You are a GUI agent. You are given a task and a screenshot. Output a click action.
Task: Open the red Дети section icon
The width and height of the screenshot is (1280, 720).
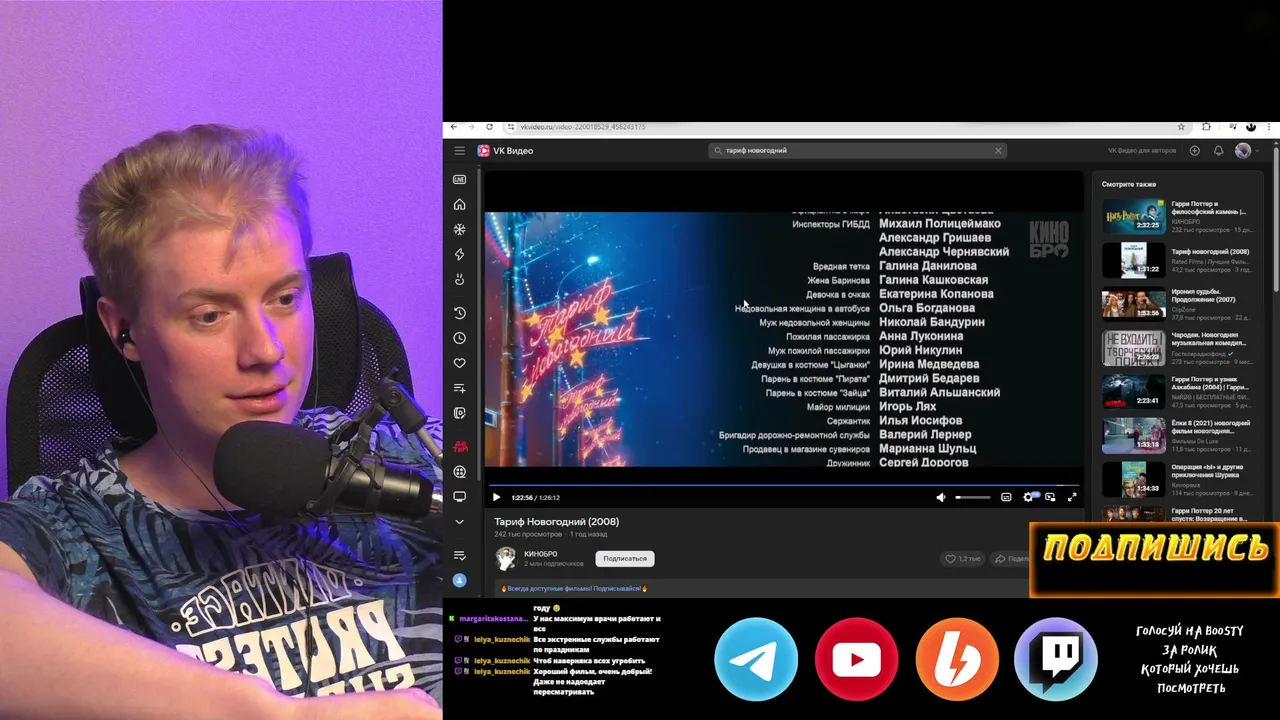click(x=459, y=446)
